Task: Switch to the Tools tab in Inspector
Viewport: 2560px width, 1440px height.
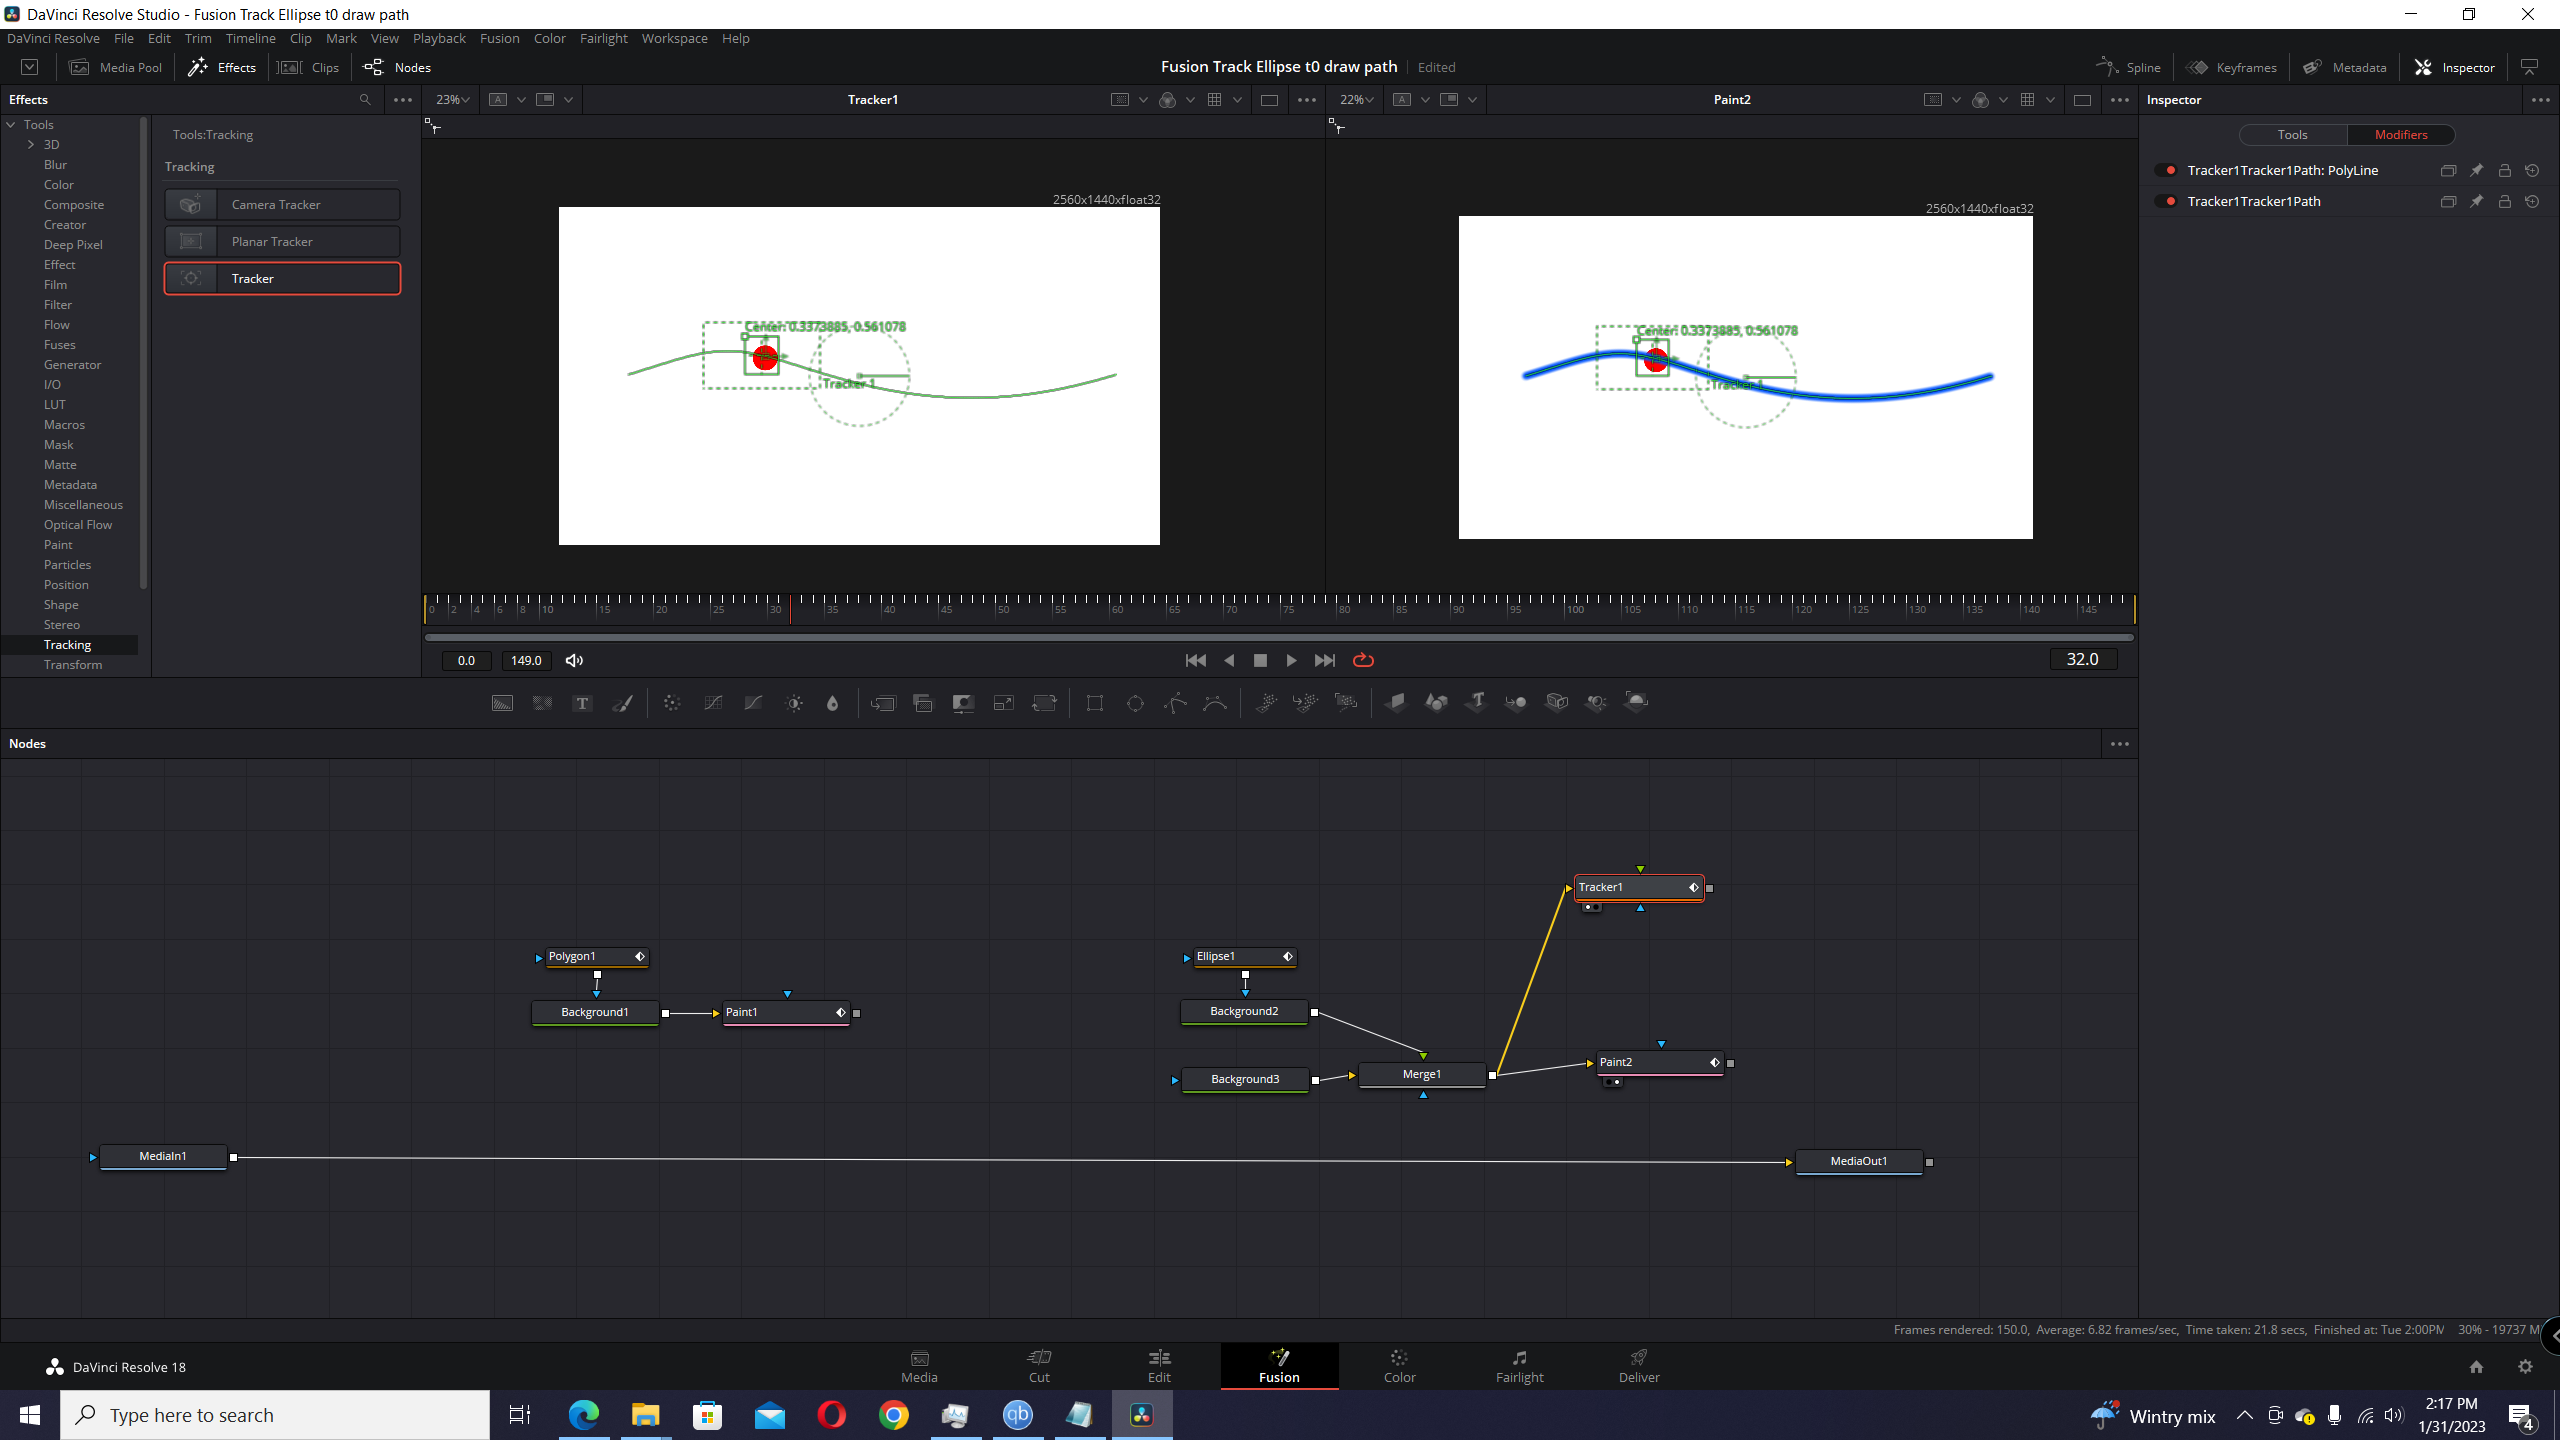Action: click(2292, 135)
